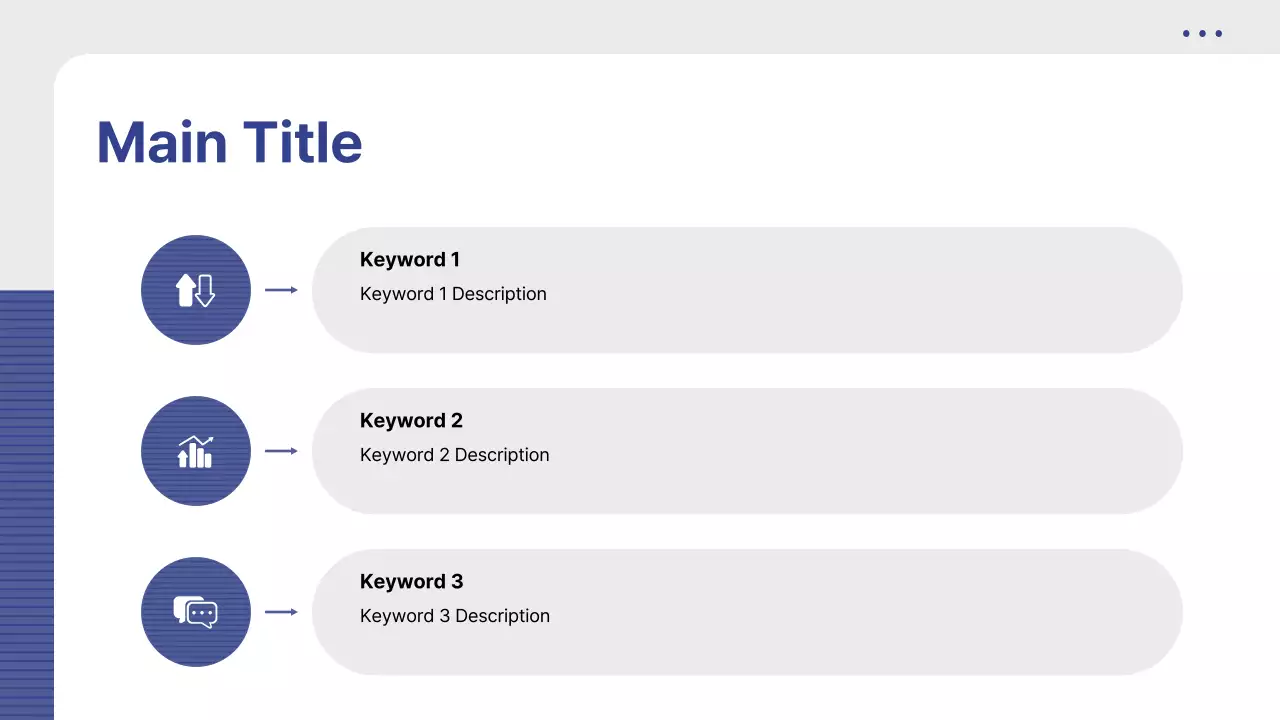Select the Keyword 3 heading text
This screenshot has width=1280, height=720.
click(411, 582)
